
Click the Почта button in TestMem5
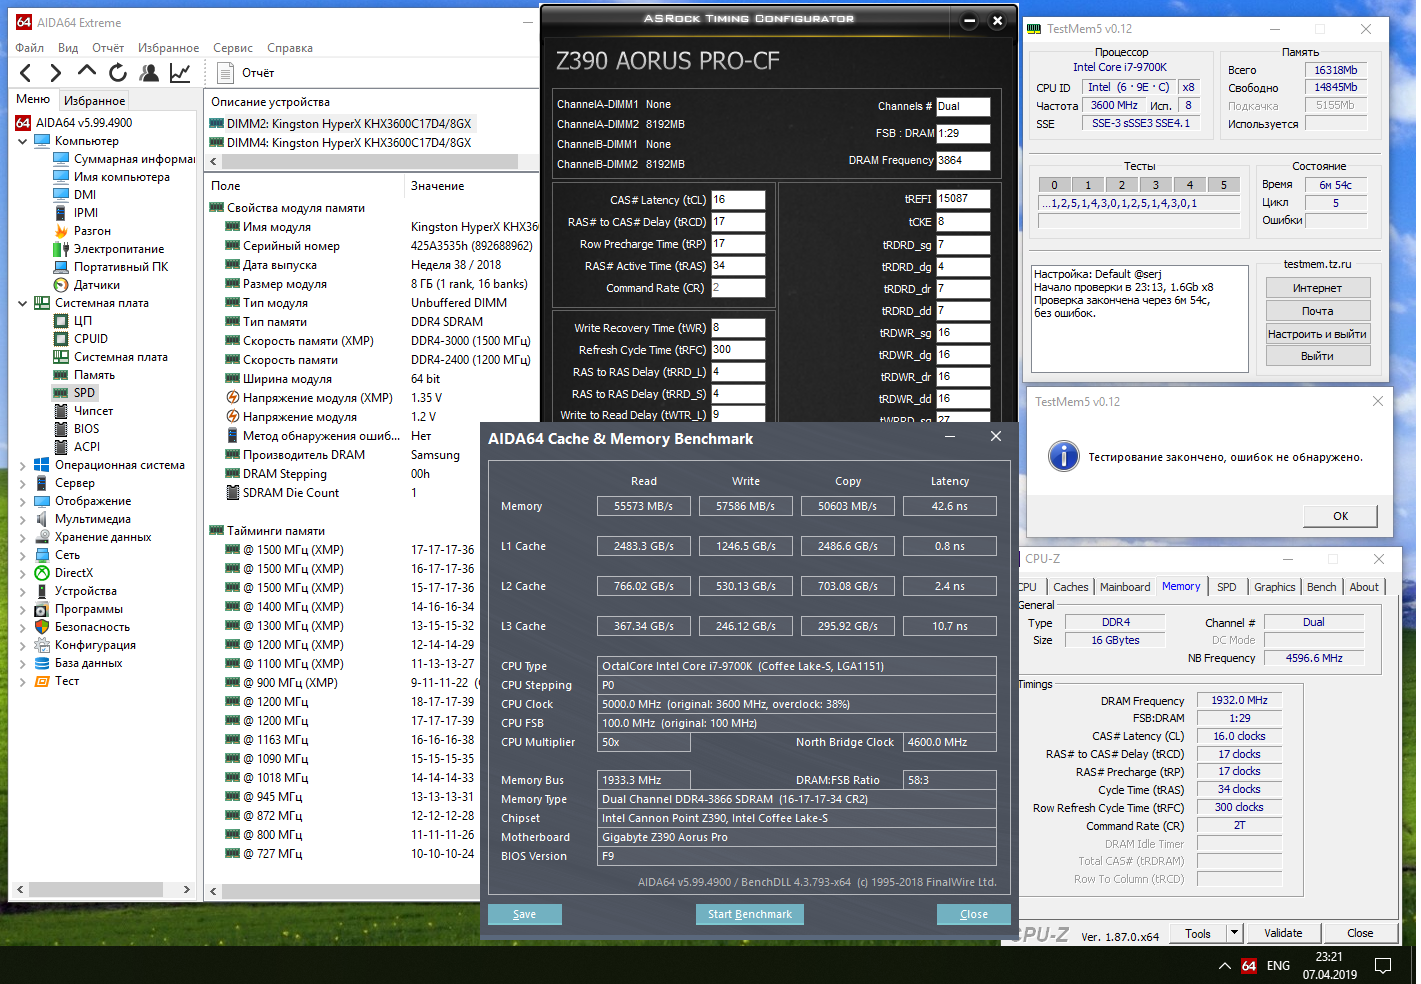tap(1317, 311)
